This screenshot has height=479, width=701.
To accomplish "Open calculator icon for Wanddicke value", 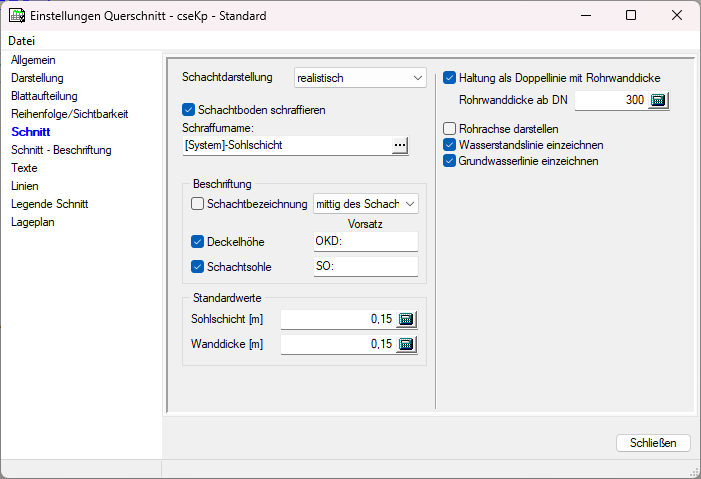I will pyautogui.click(x=406, y=344).
